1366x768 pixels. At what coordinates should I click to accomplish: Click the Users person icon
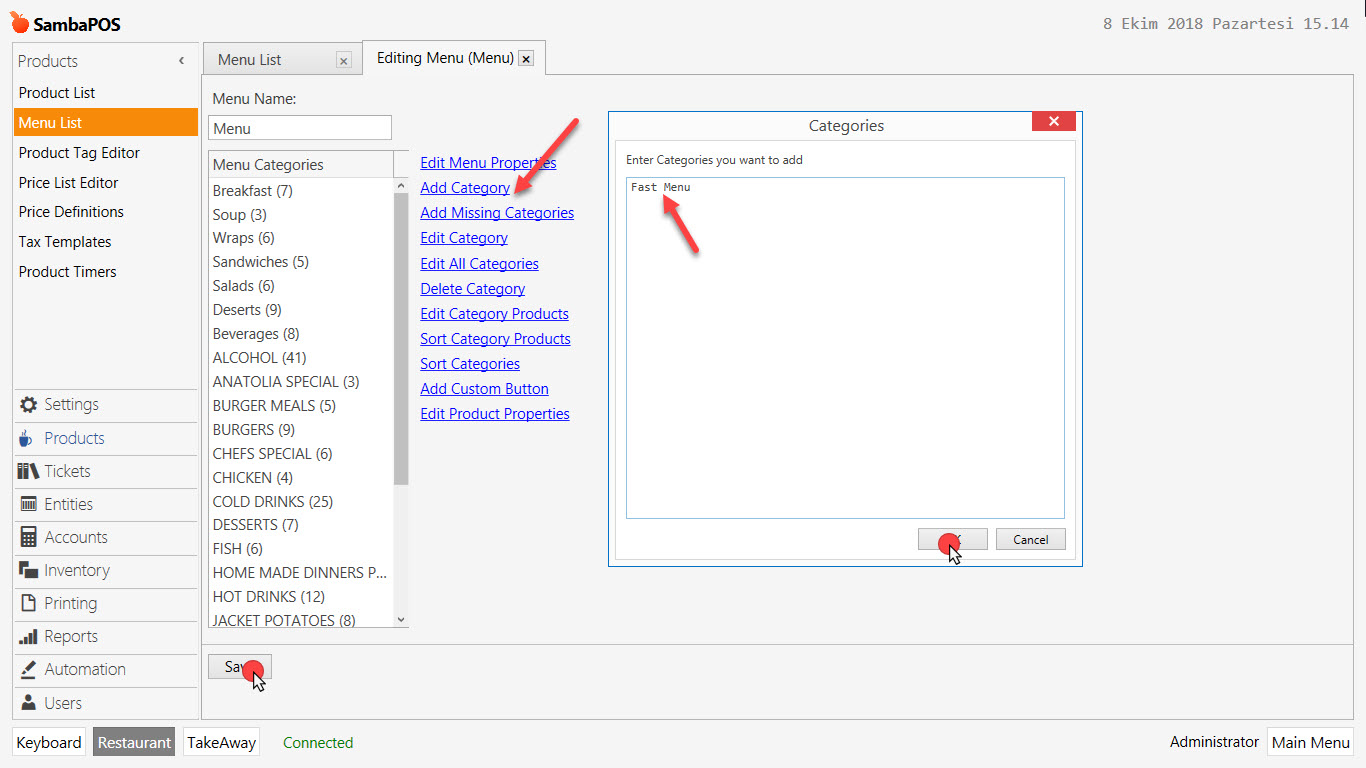[x=28, y=703]
